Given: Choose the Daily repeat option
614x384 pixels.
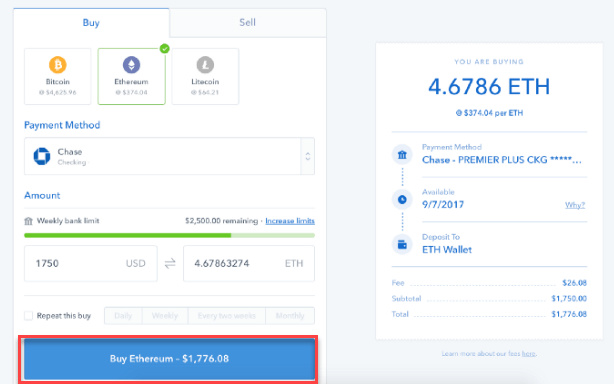Looking at the screenshot, I should click(123, 315).
